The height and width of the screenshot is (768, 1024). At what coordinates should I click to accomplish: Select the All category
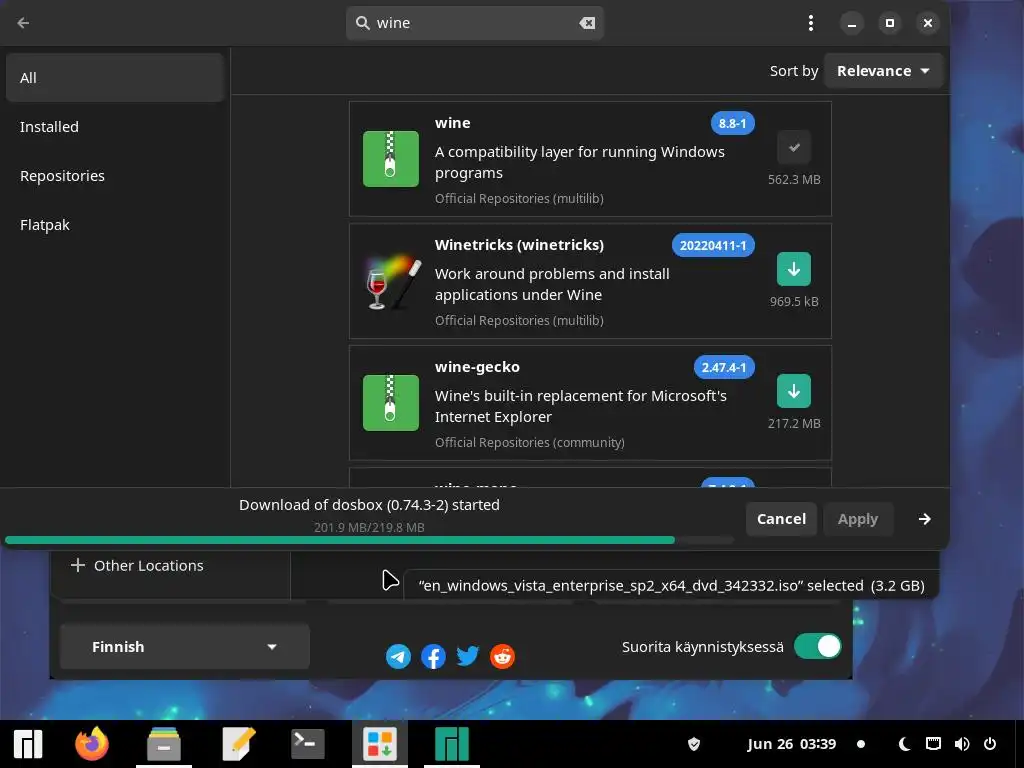pyautogui.click(x=115, y=78)
